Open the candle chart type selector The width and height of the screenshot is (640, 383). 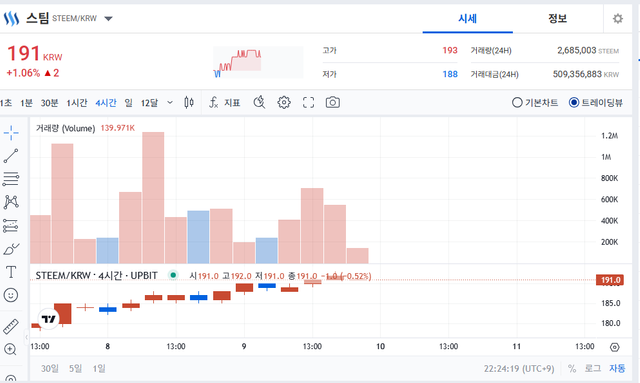(x=189, y=102)
